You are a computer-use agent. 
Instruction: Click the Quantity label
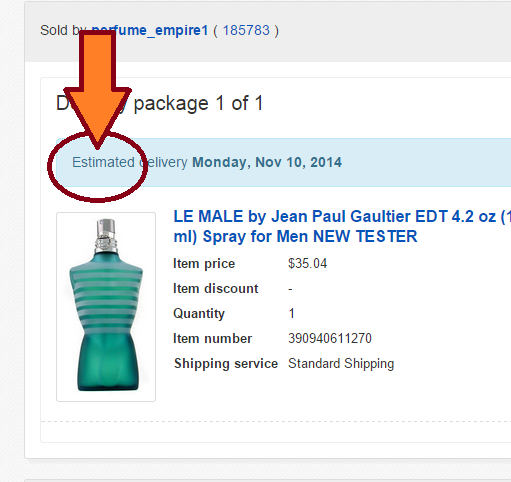[x=199, y=314]
